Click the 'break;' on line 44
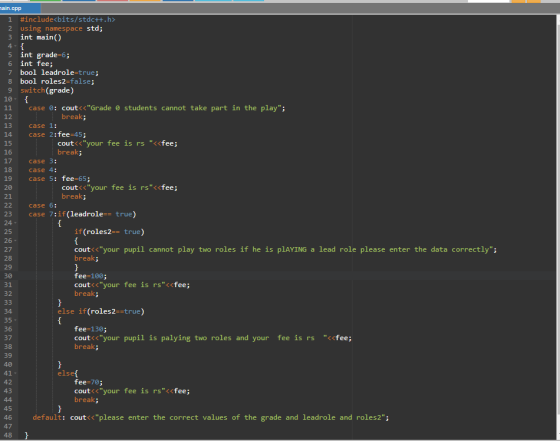The image size is (560, 441). pyautogui.click(x=86, y=400)
